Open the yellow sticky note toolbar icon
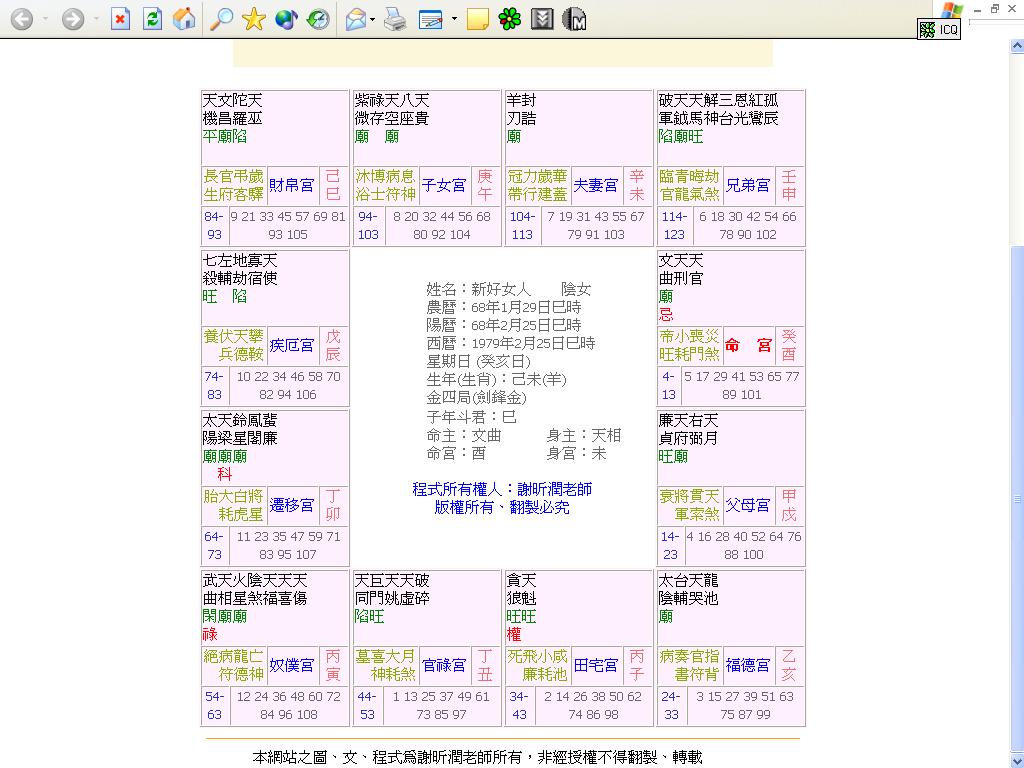The image size is (1024, 768). tap(479, 18)
